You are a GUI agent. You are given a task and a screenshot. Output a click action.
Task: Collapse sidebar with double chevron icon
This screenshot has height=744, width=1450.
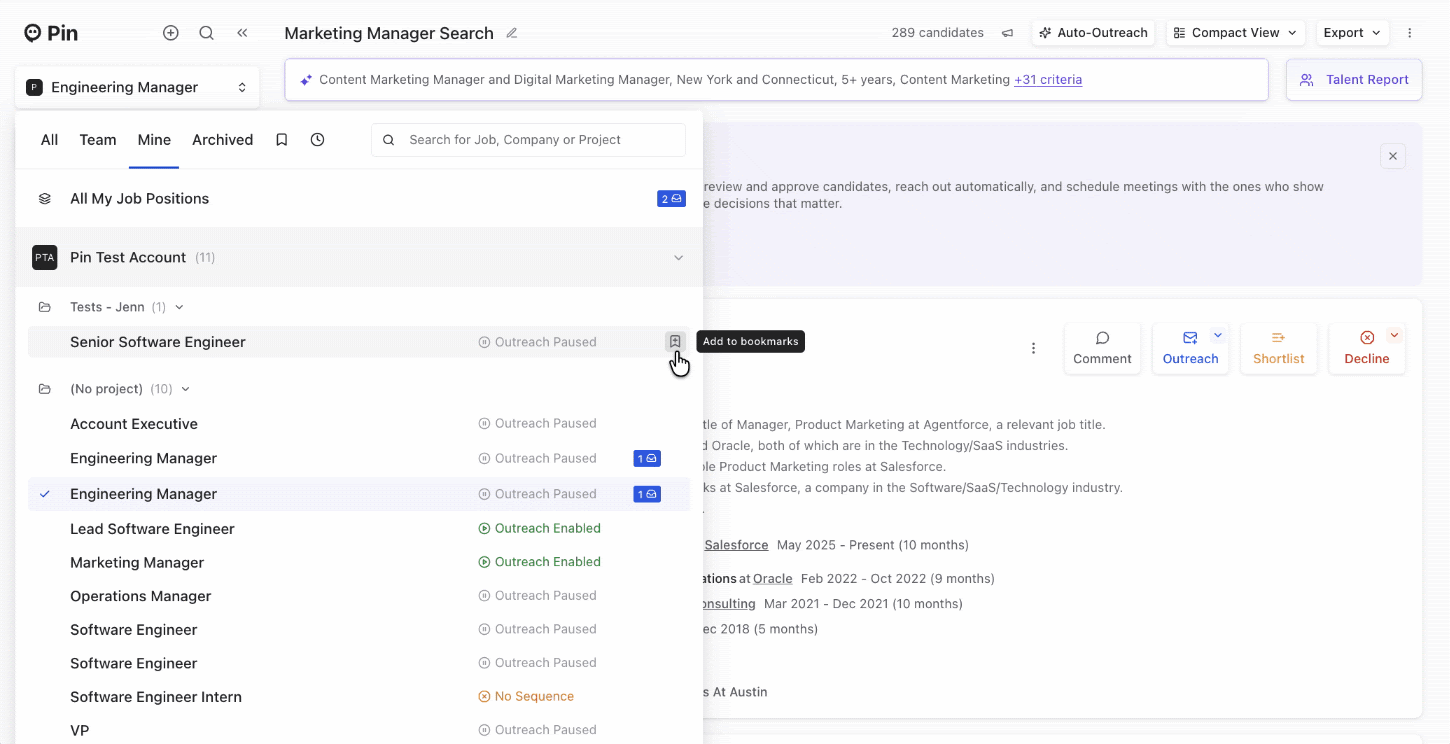(x=242, y=33)
